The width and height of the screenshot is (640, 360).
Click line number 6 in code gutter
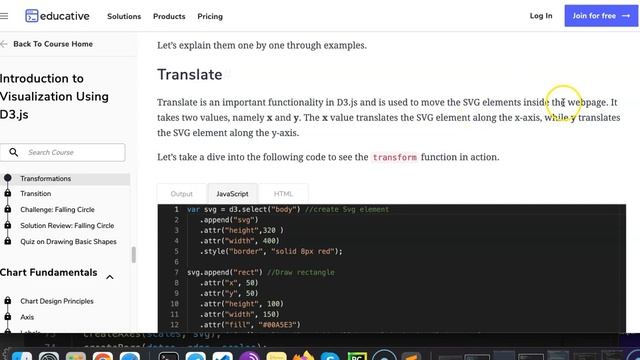(x=176, y=262)
